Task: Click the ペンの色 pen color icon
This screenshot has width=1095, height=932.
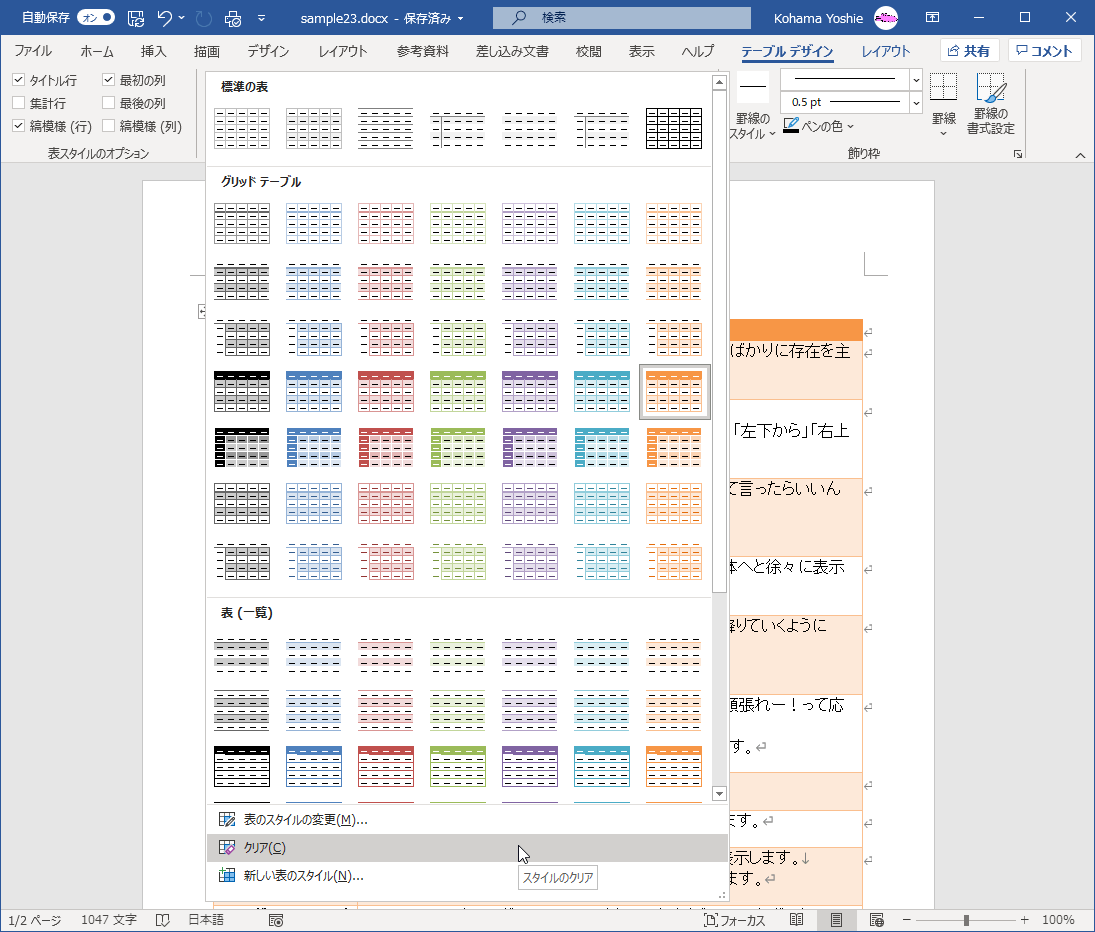Action: click(x=791, y=126)
